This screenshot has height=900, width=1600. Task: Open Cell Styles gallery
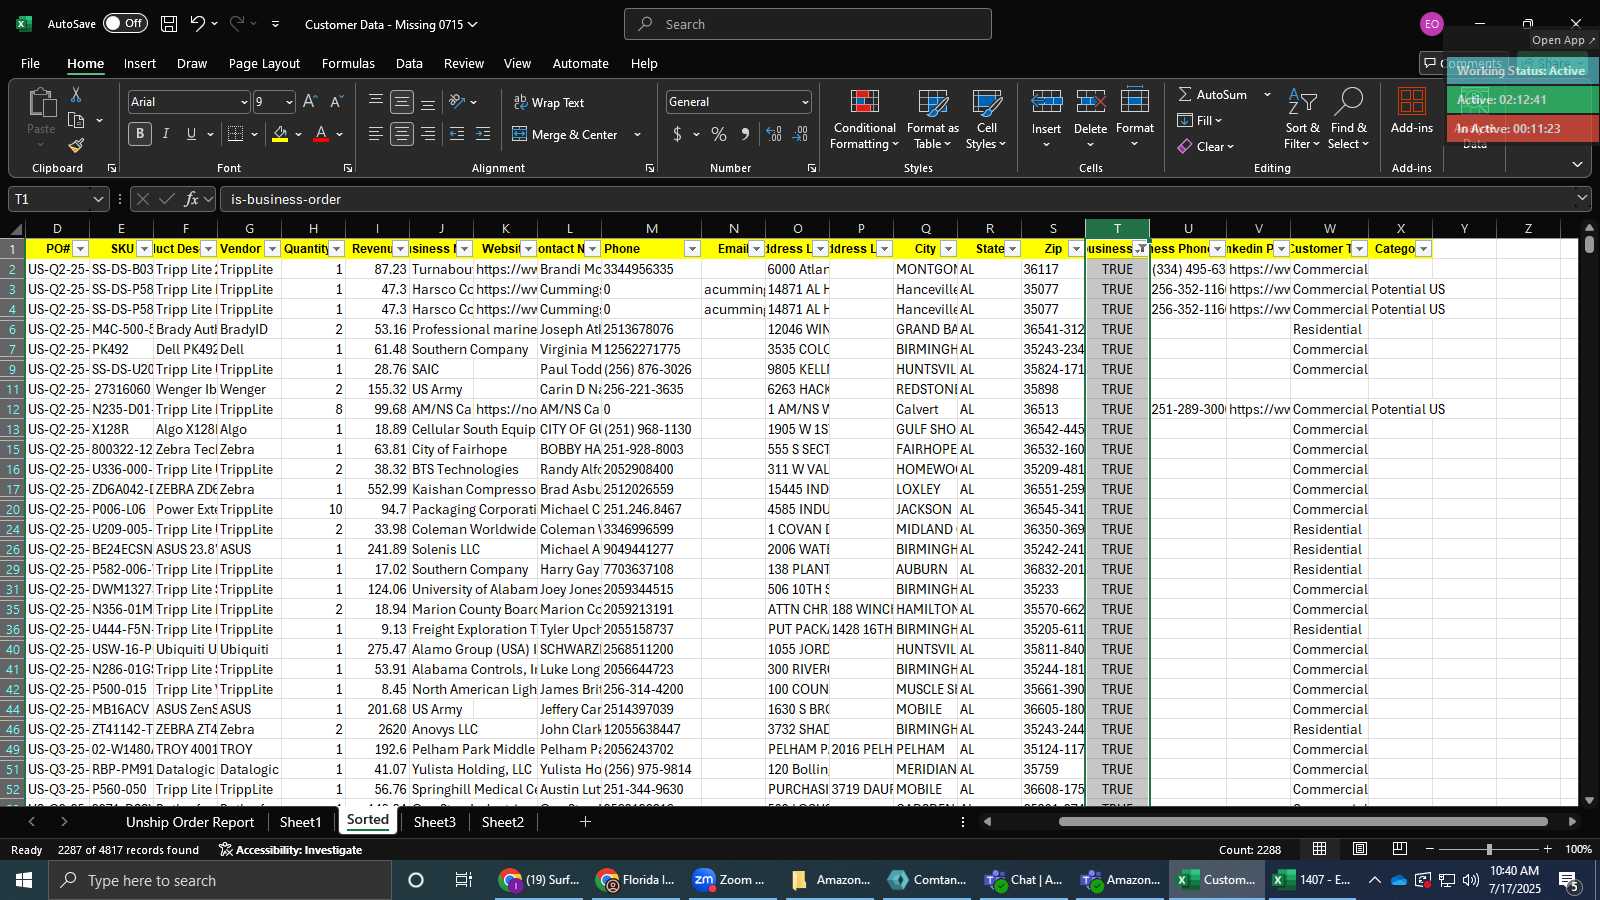pyautogui.click(x=986, y=120)
